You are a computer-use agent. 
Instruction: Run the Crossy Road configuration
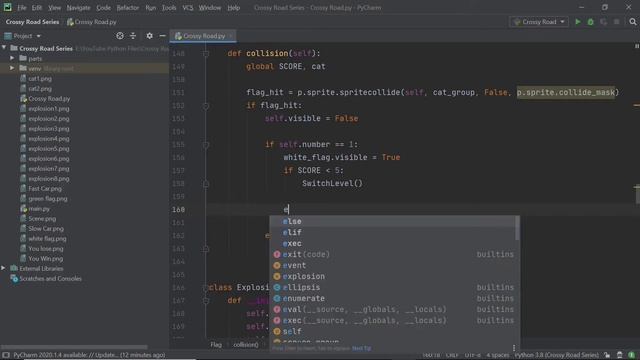tap(578, 22)
